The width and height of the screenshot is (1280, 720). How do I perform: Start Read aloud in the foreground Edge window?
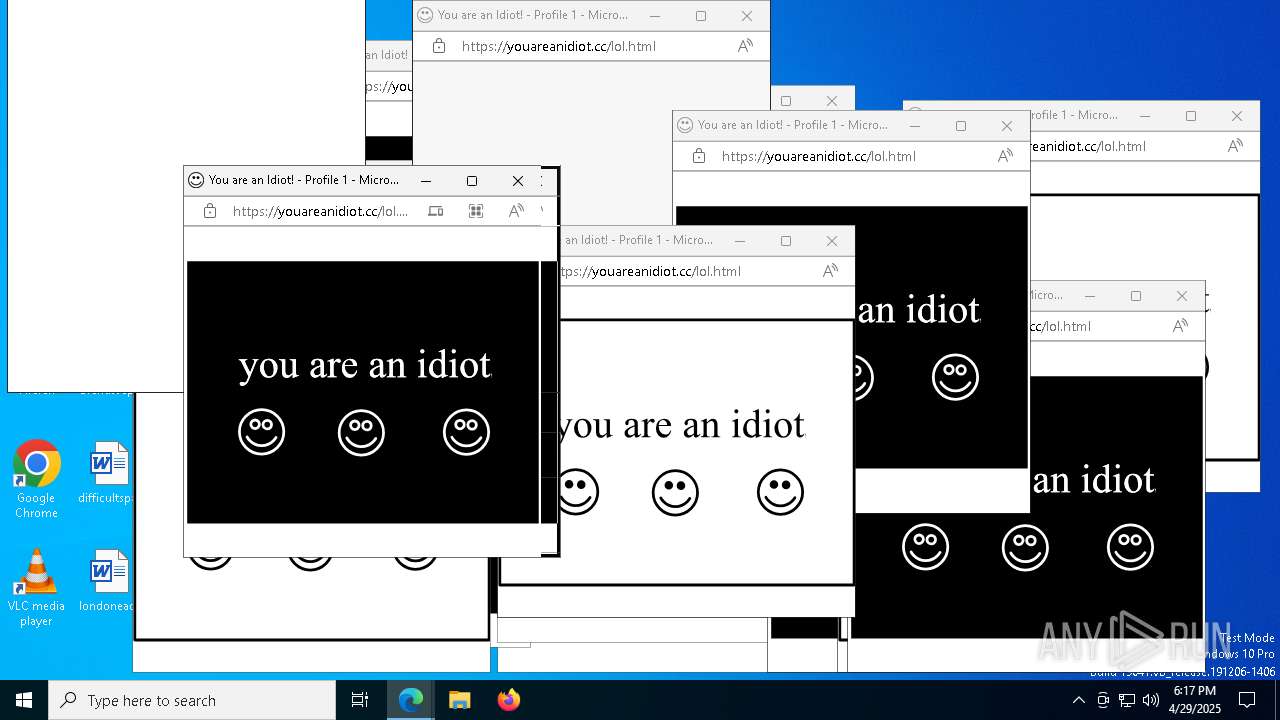pyautogui.click(x=516, y=211)
